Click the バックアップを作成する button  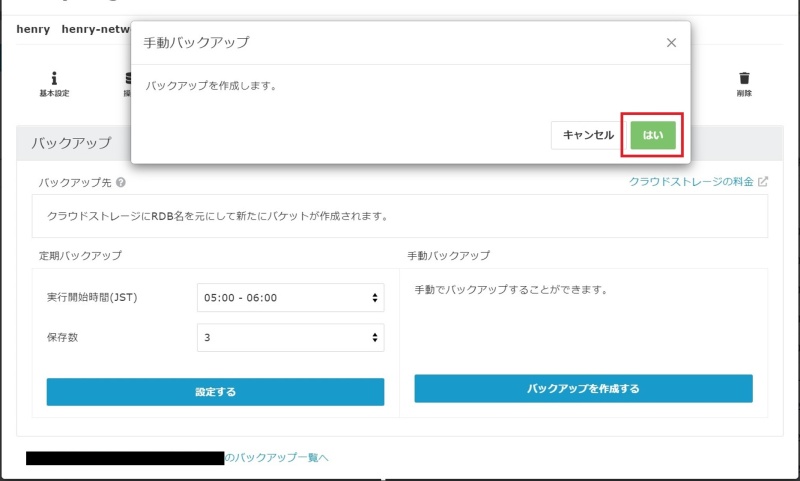[x=583, y=389]
